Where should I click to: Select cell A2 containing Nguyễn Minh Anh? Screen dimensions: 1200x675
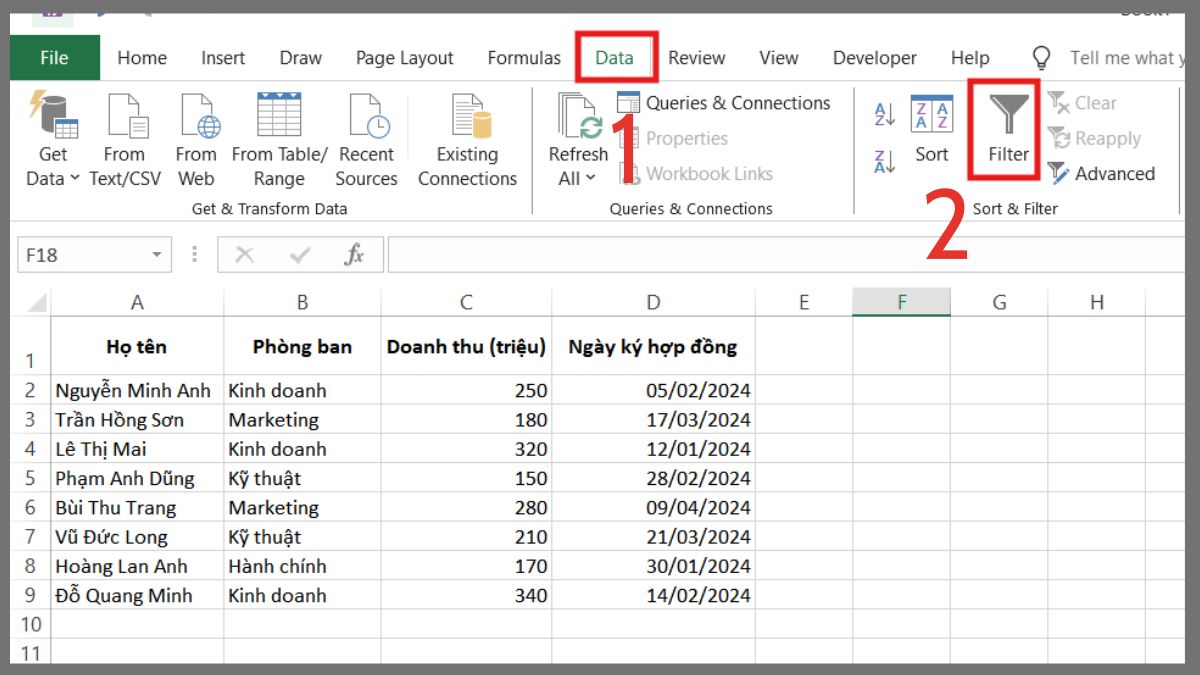135,390
